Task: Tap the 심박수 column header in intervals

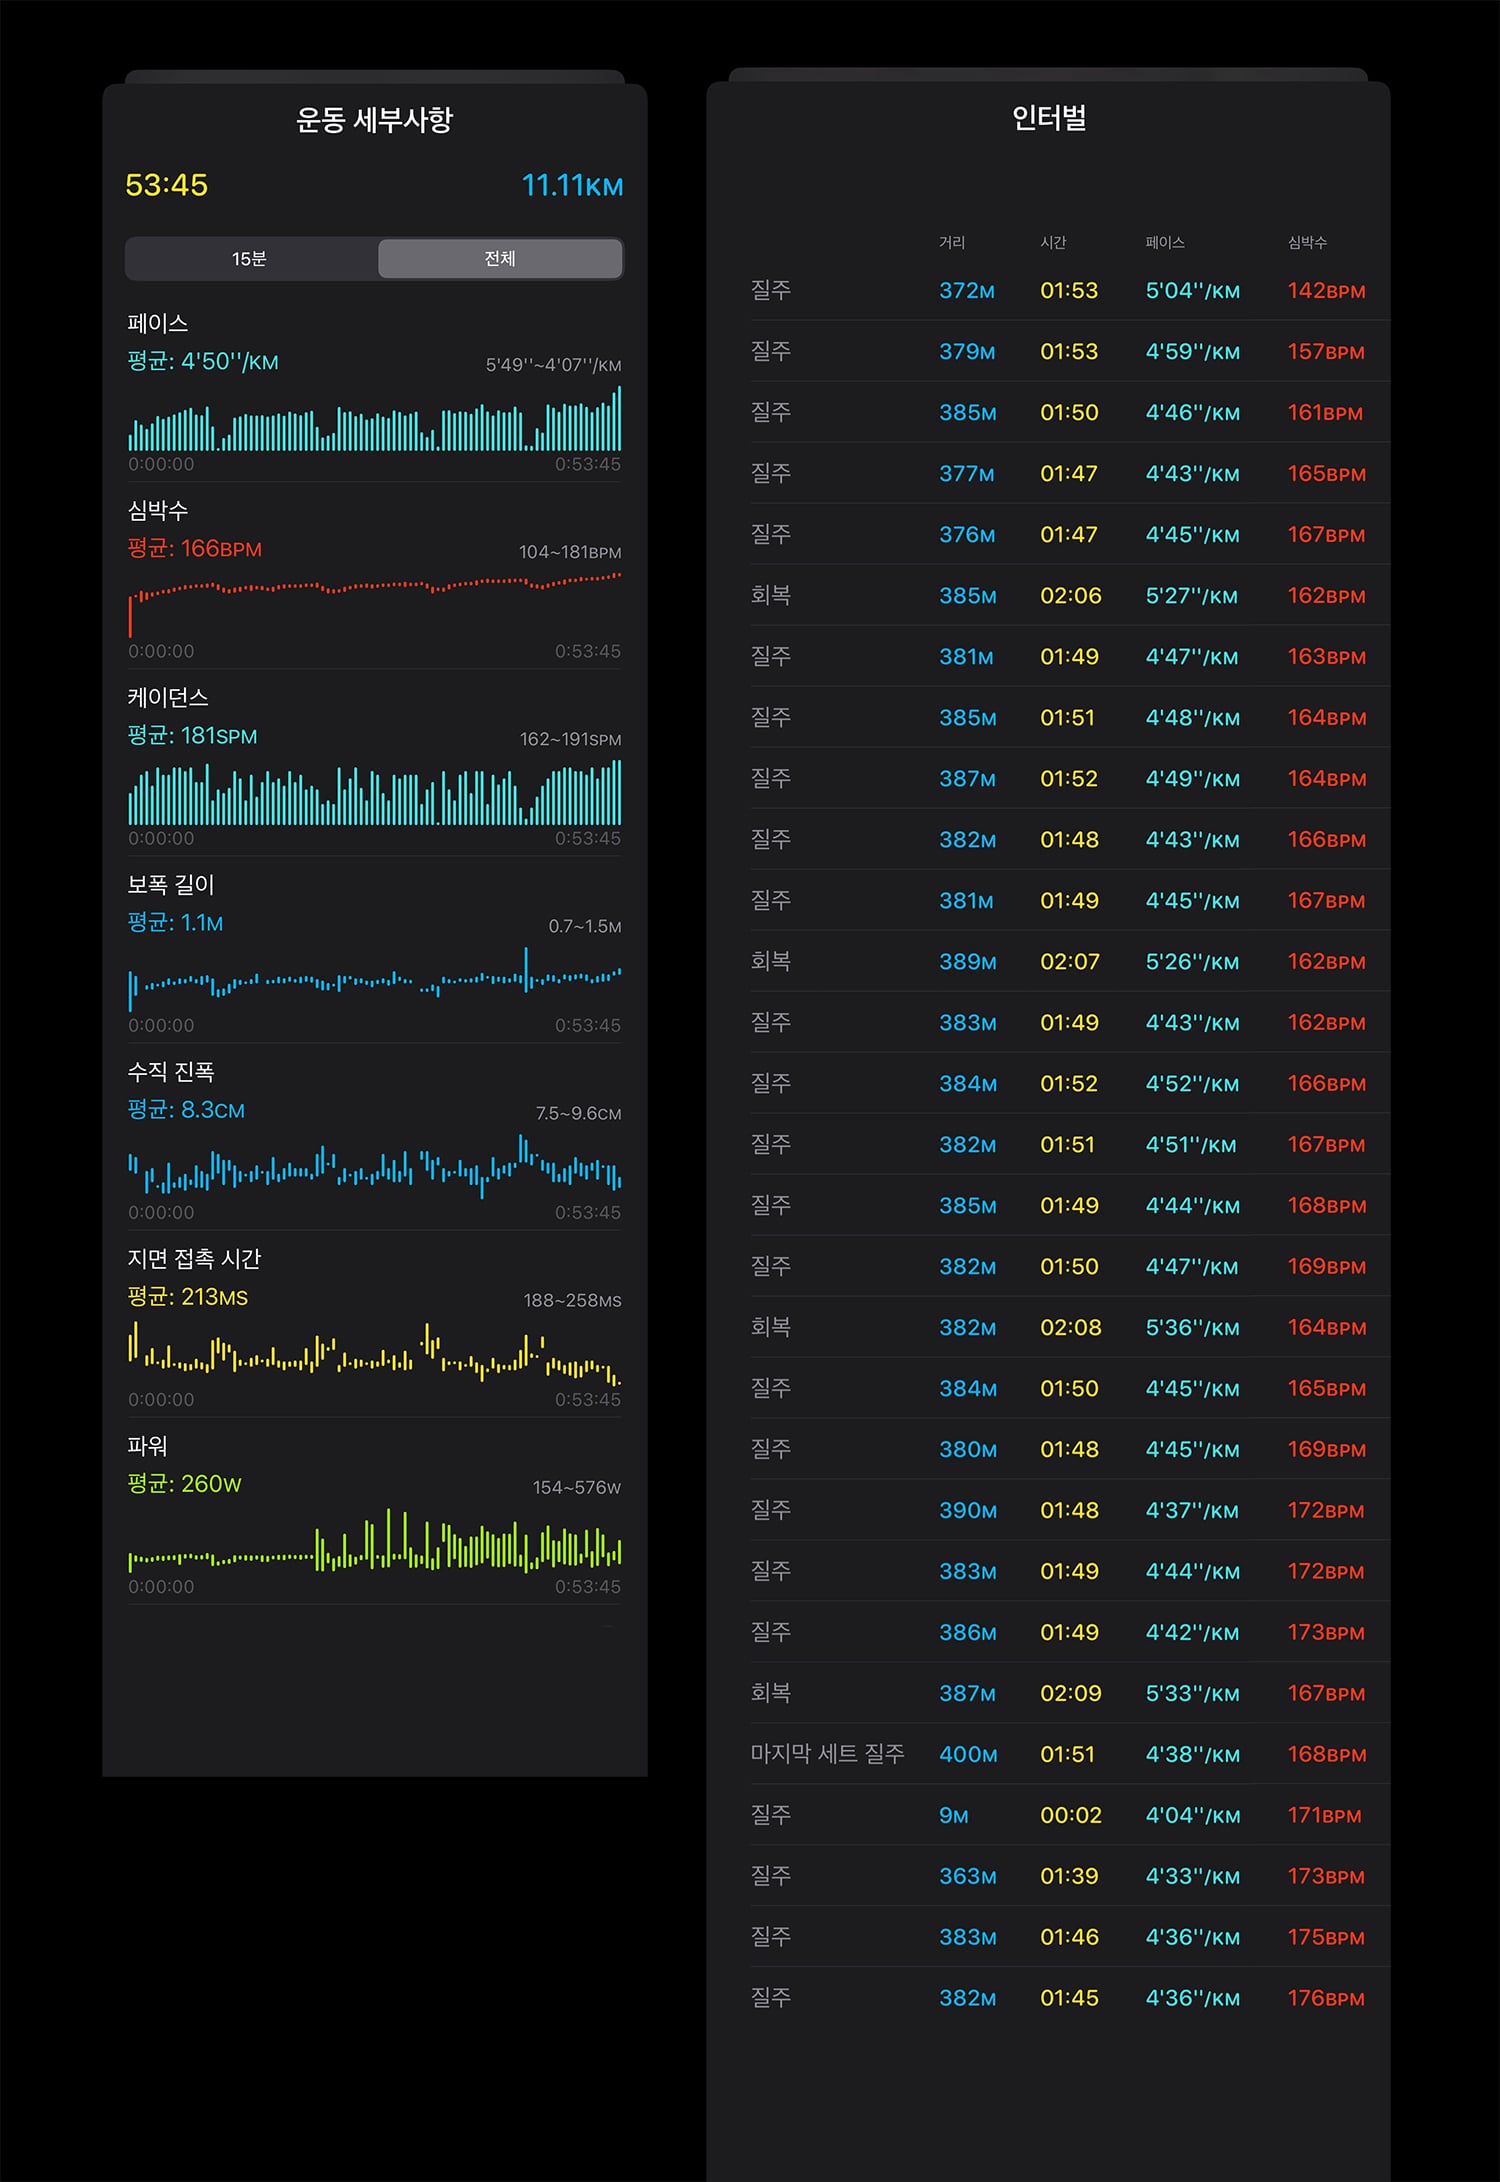Action: click(x=1307, y=242)
